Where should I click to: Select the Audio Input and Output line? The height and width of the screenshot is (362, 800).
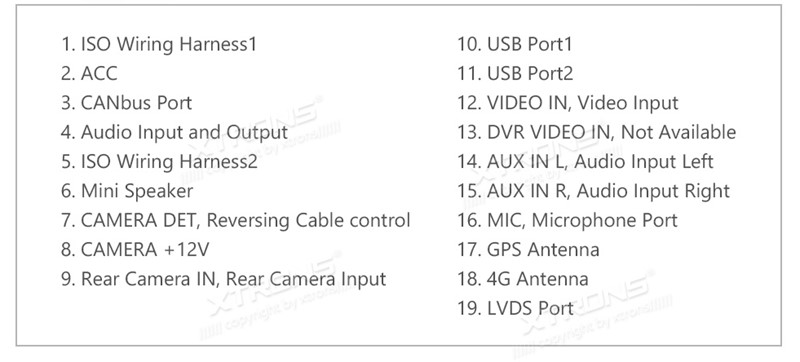coord(174,133)
